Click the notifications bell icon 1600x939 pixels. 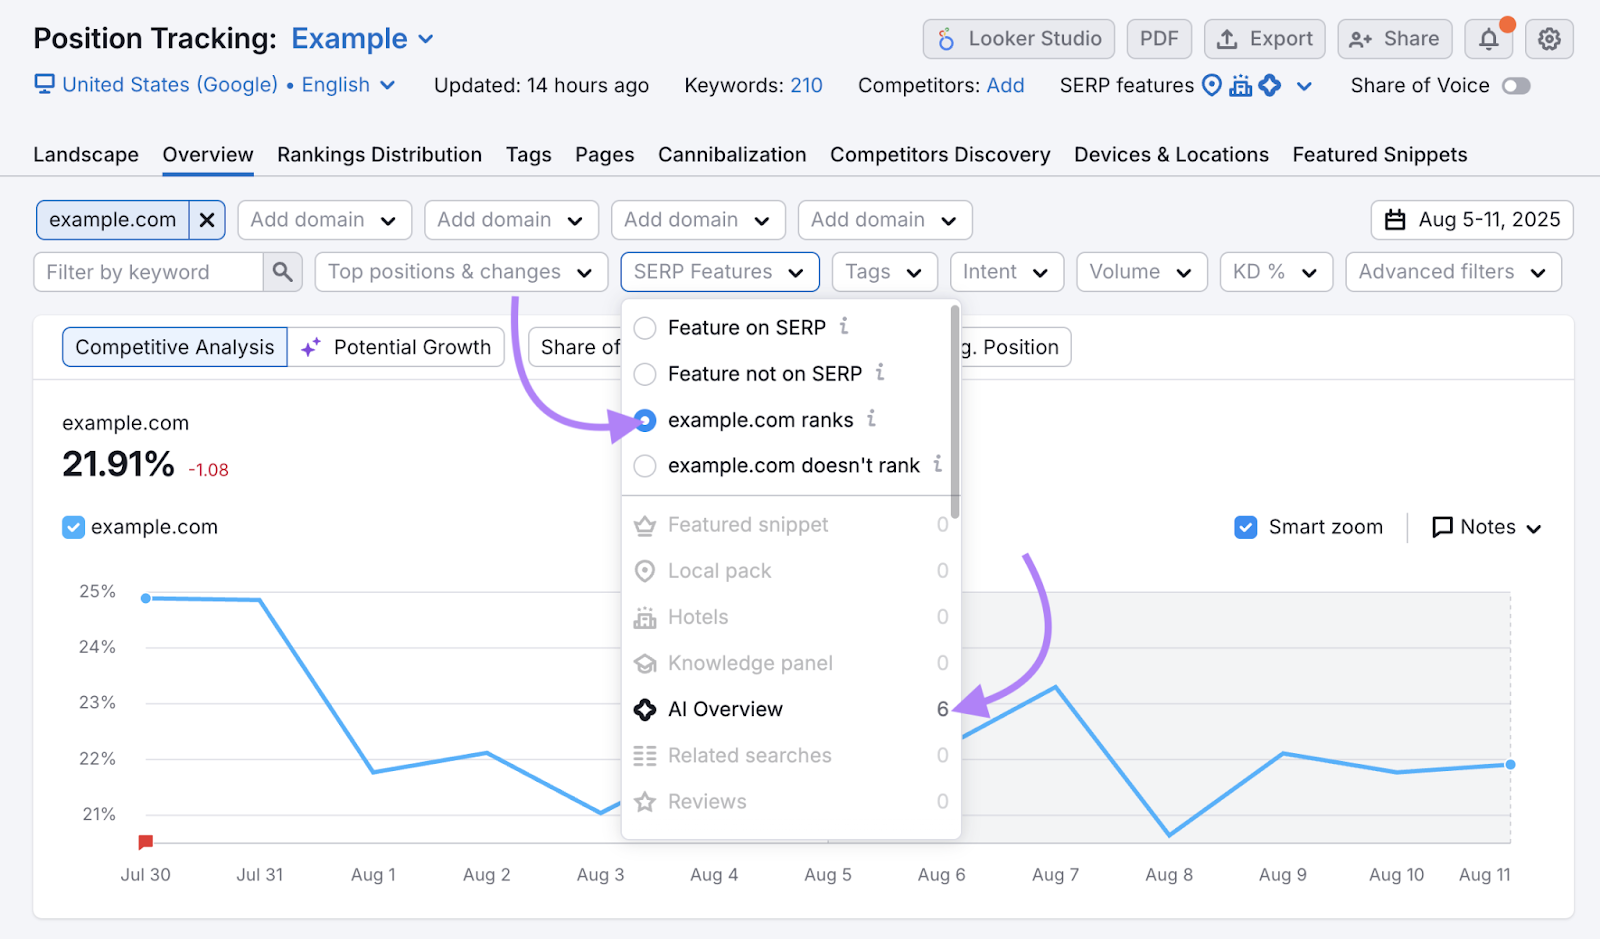click(1488, 39)
